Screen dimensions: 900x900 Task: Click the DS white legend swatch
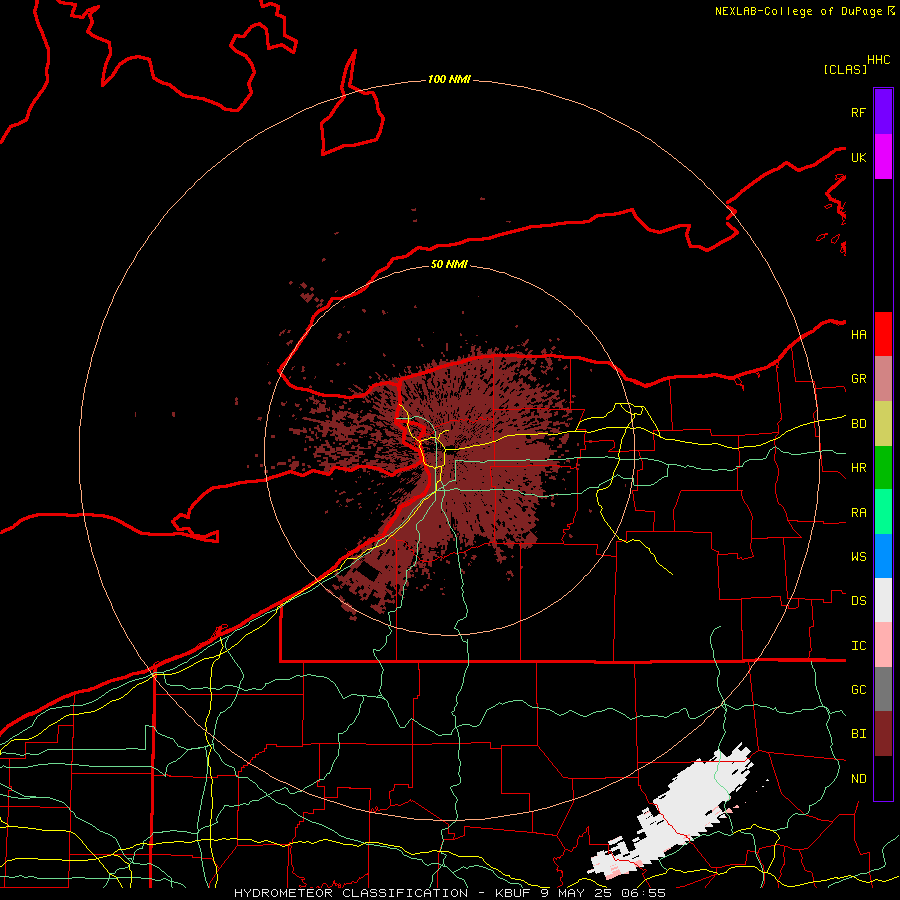pyautogui.click(x=883, y=600)
